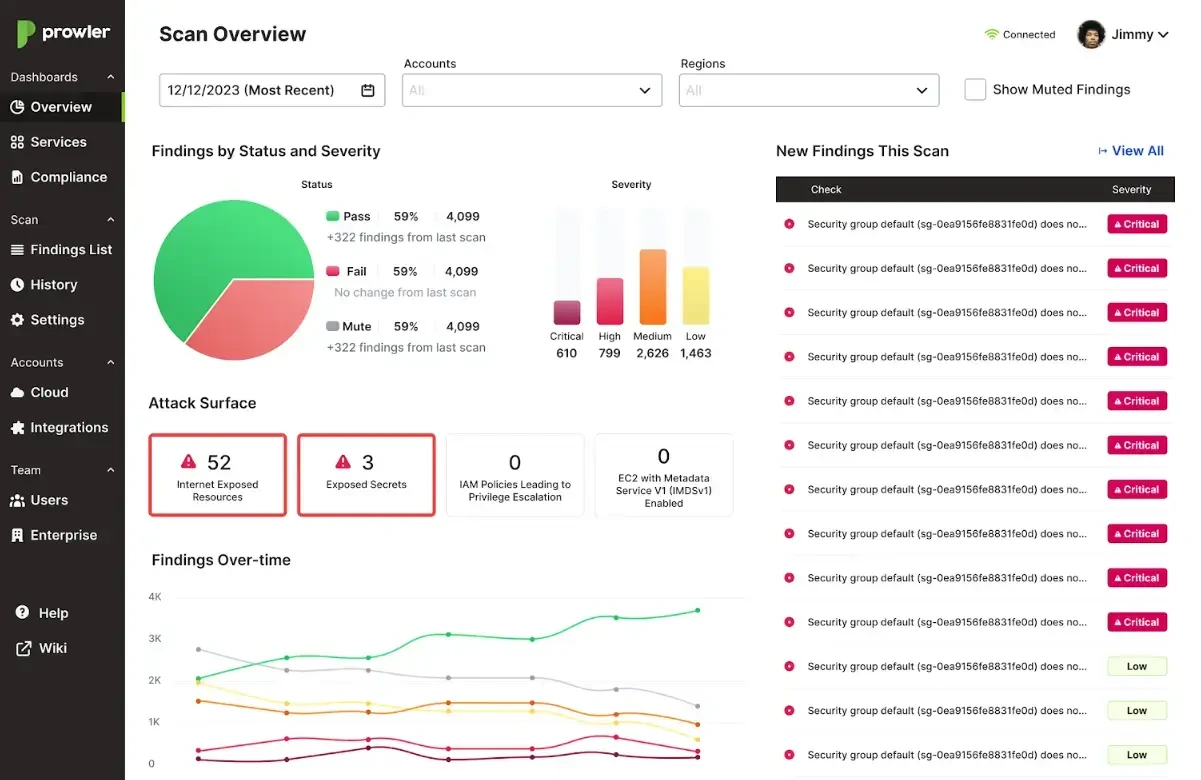
Task: Collapse the Team sidebar section
Action: (111, 470)
